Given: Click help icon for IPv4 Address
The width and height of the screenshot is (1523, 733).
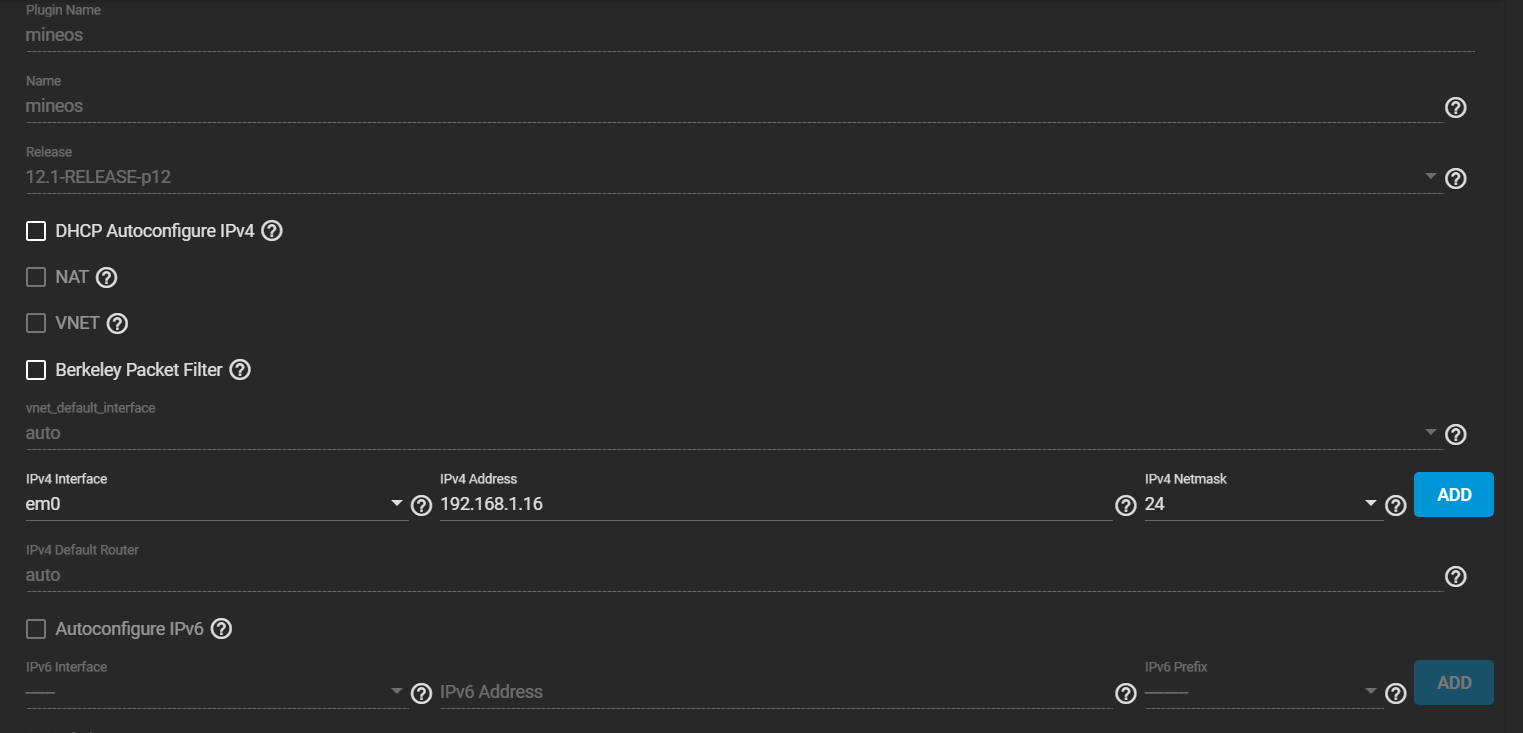Looking at the screenshot, I should tap(1126, 505).
